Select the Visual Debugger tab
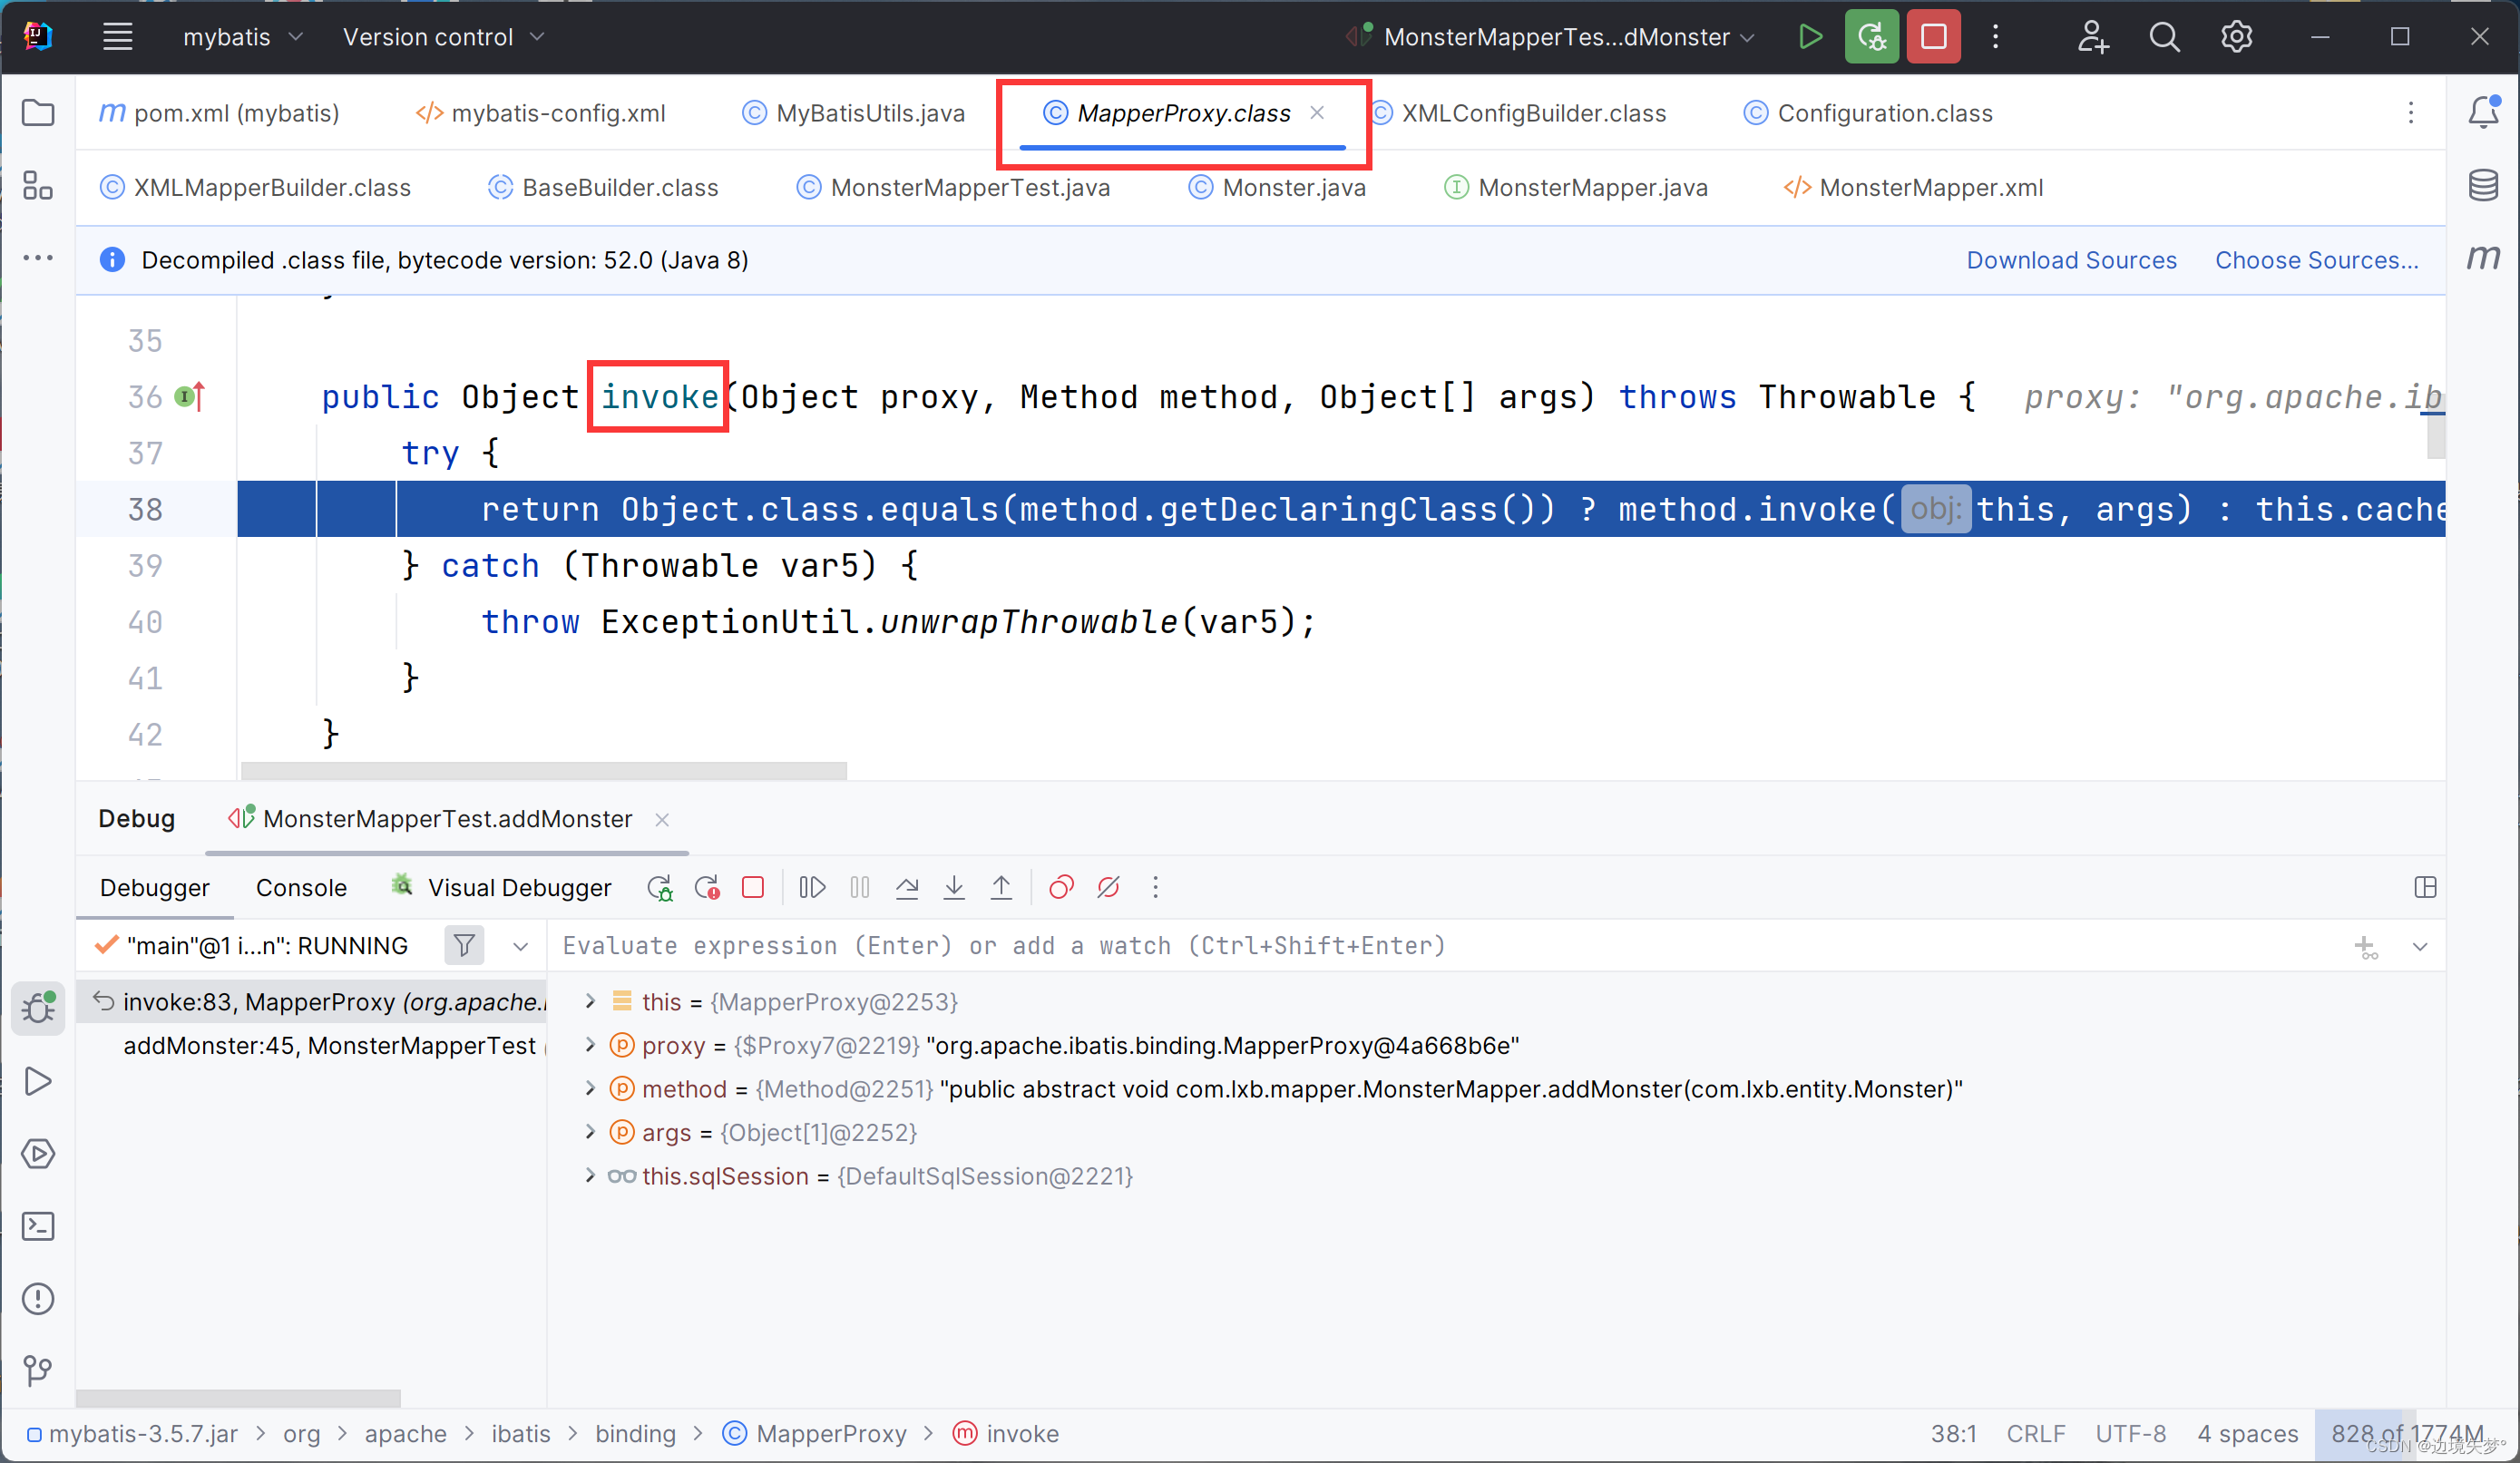 pos(501,887)
